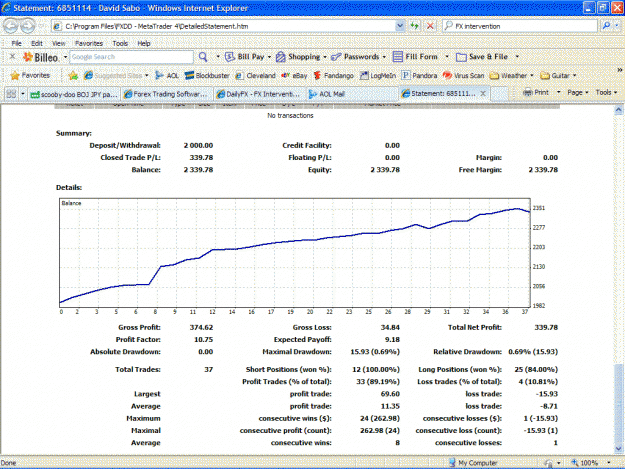
Task: Go back with the browser Back arrow
Action: point(11,26)
